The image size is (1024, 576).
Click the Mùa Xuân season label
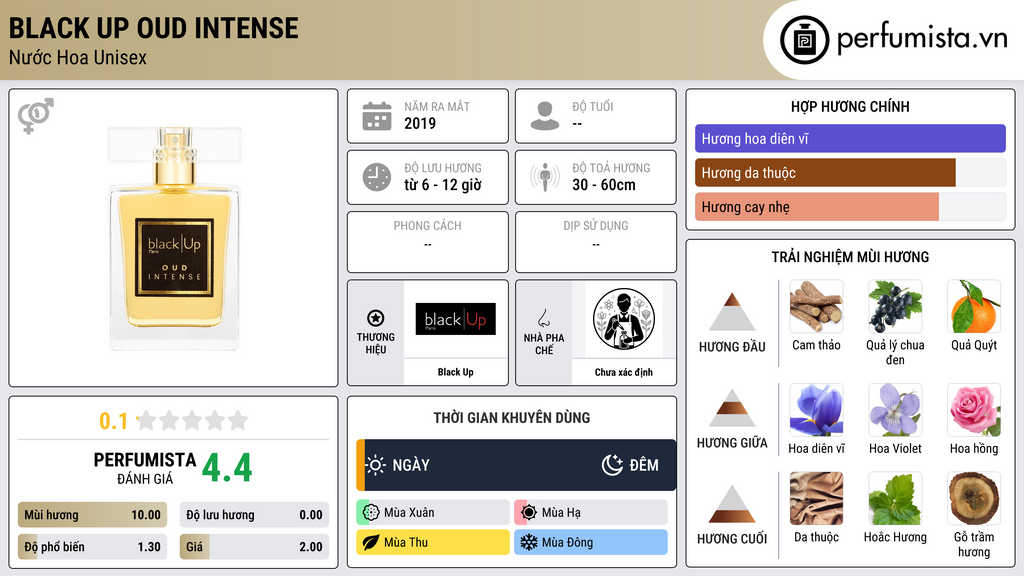[x=409, y=513]
